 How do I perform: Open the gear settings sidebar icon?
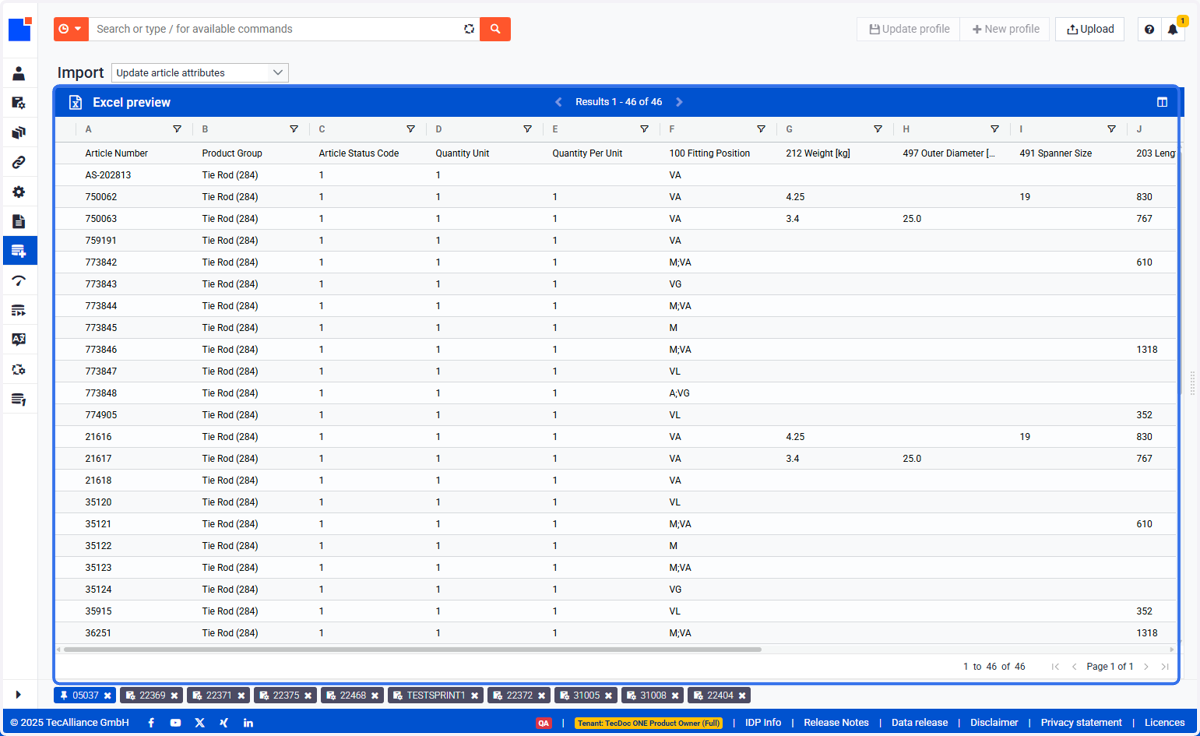pyautogui.click(x=18, y=192)
